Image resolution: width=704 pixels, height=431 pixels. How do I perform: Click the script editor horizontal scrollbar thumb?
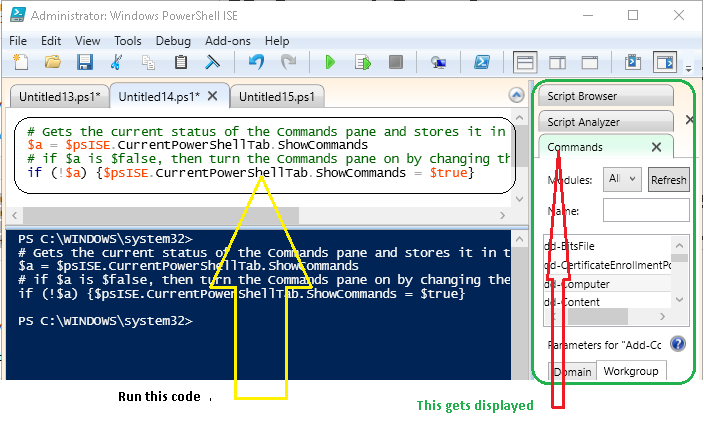click(x=161, y=216)
